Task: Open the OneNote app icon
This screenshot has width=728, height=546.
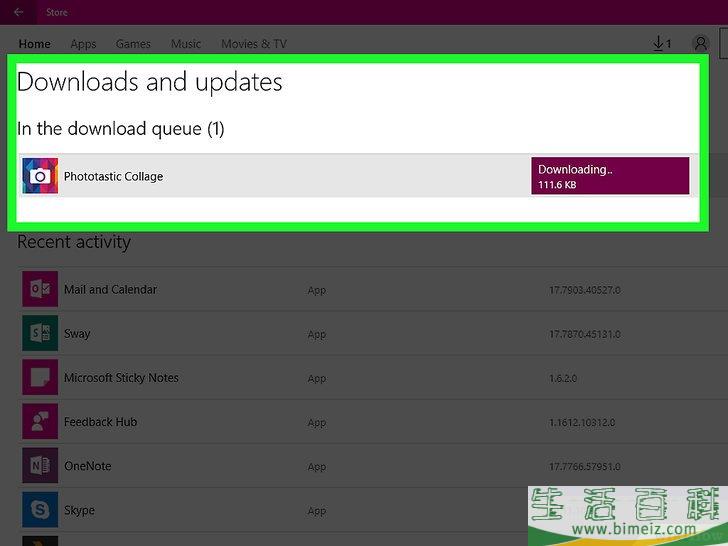Action: point(40,465)
